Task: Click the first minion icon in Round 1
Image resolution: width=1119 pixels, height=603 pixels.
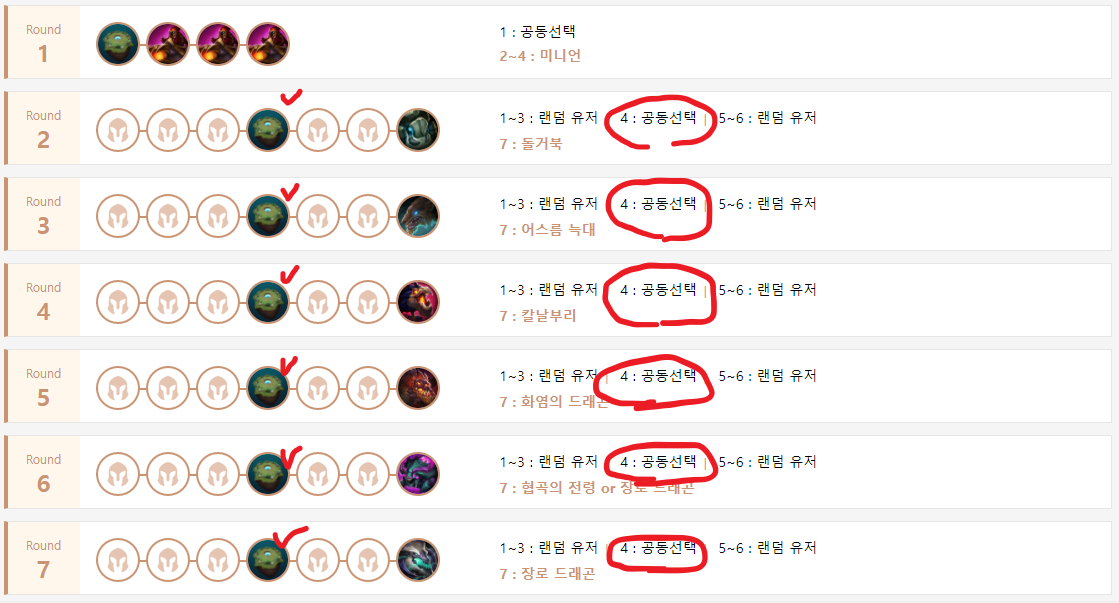Action: [168, 44]
